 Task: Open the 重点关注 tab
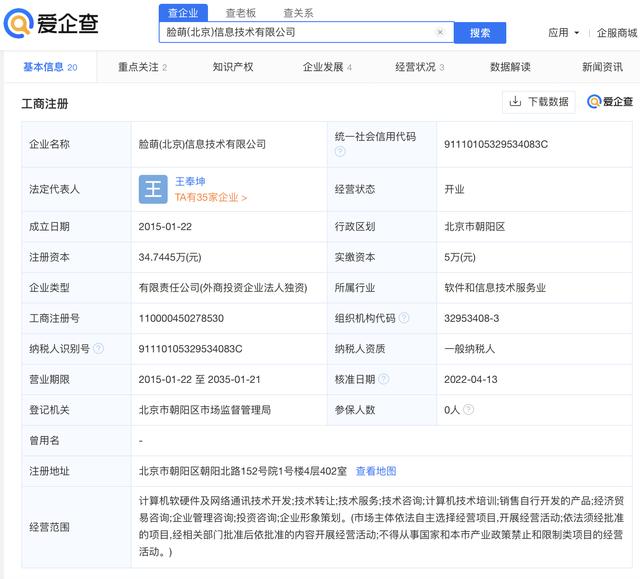[142, 67]
